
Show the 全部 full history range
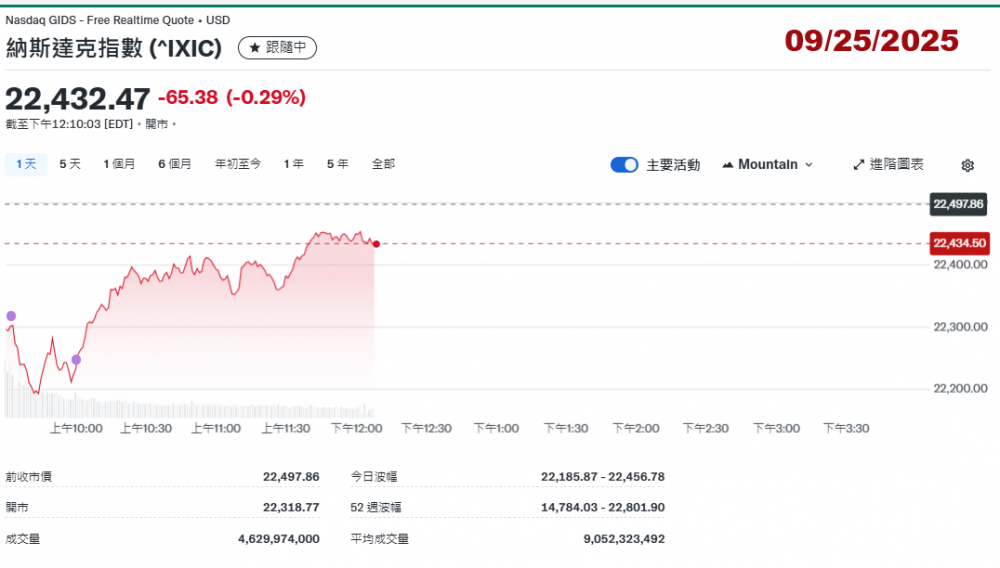pyautogui.click(x=383, y=164)
